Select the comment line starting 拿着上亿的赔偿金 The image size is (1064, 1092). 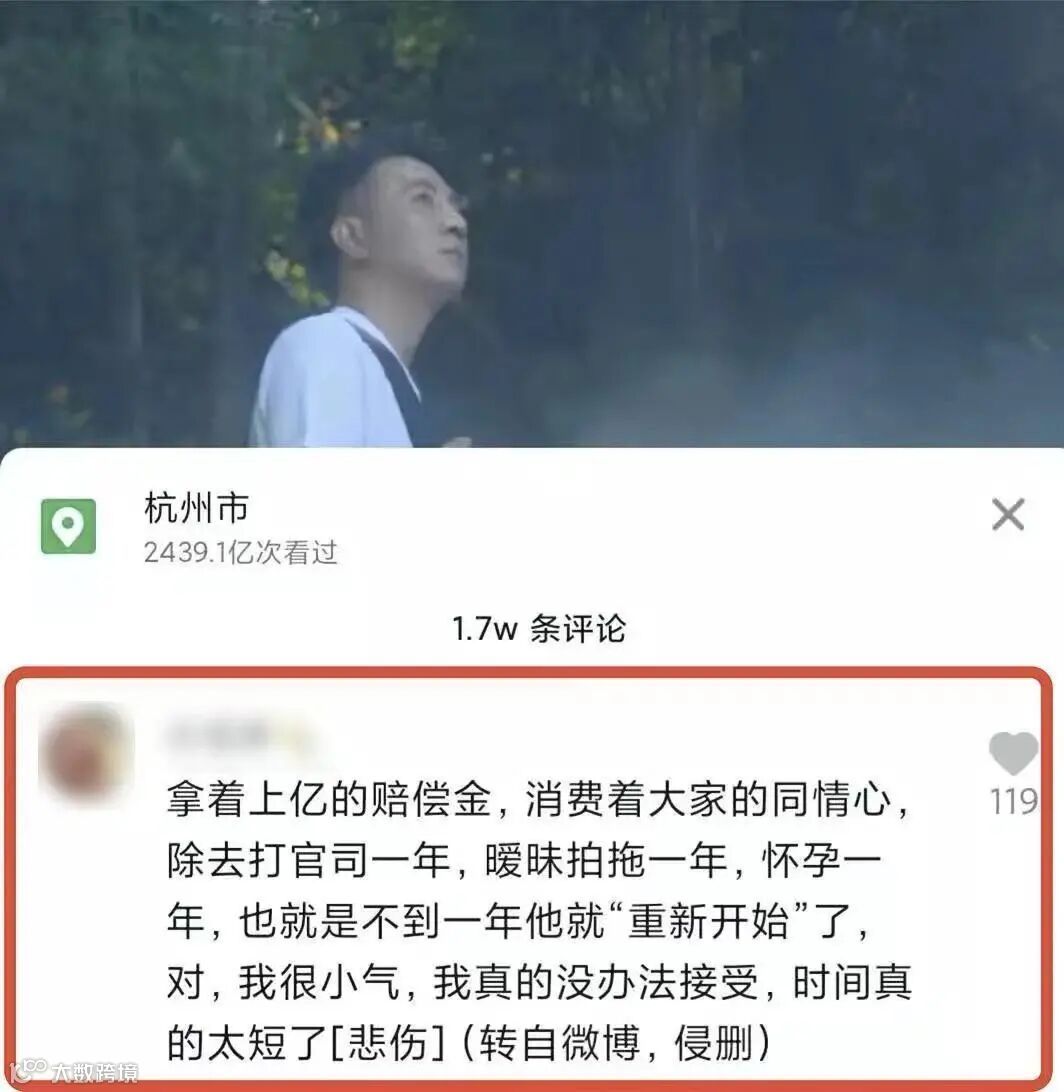[x=538, y=800]
